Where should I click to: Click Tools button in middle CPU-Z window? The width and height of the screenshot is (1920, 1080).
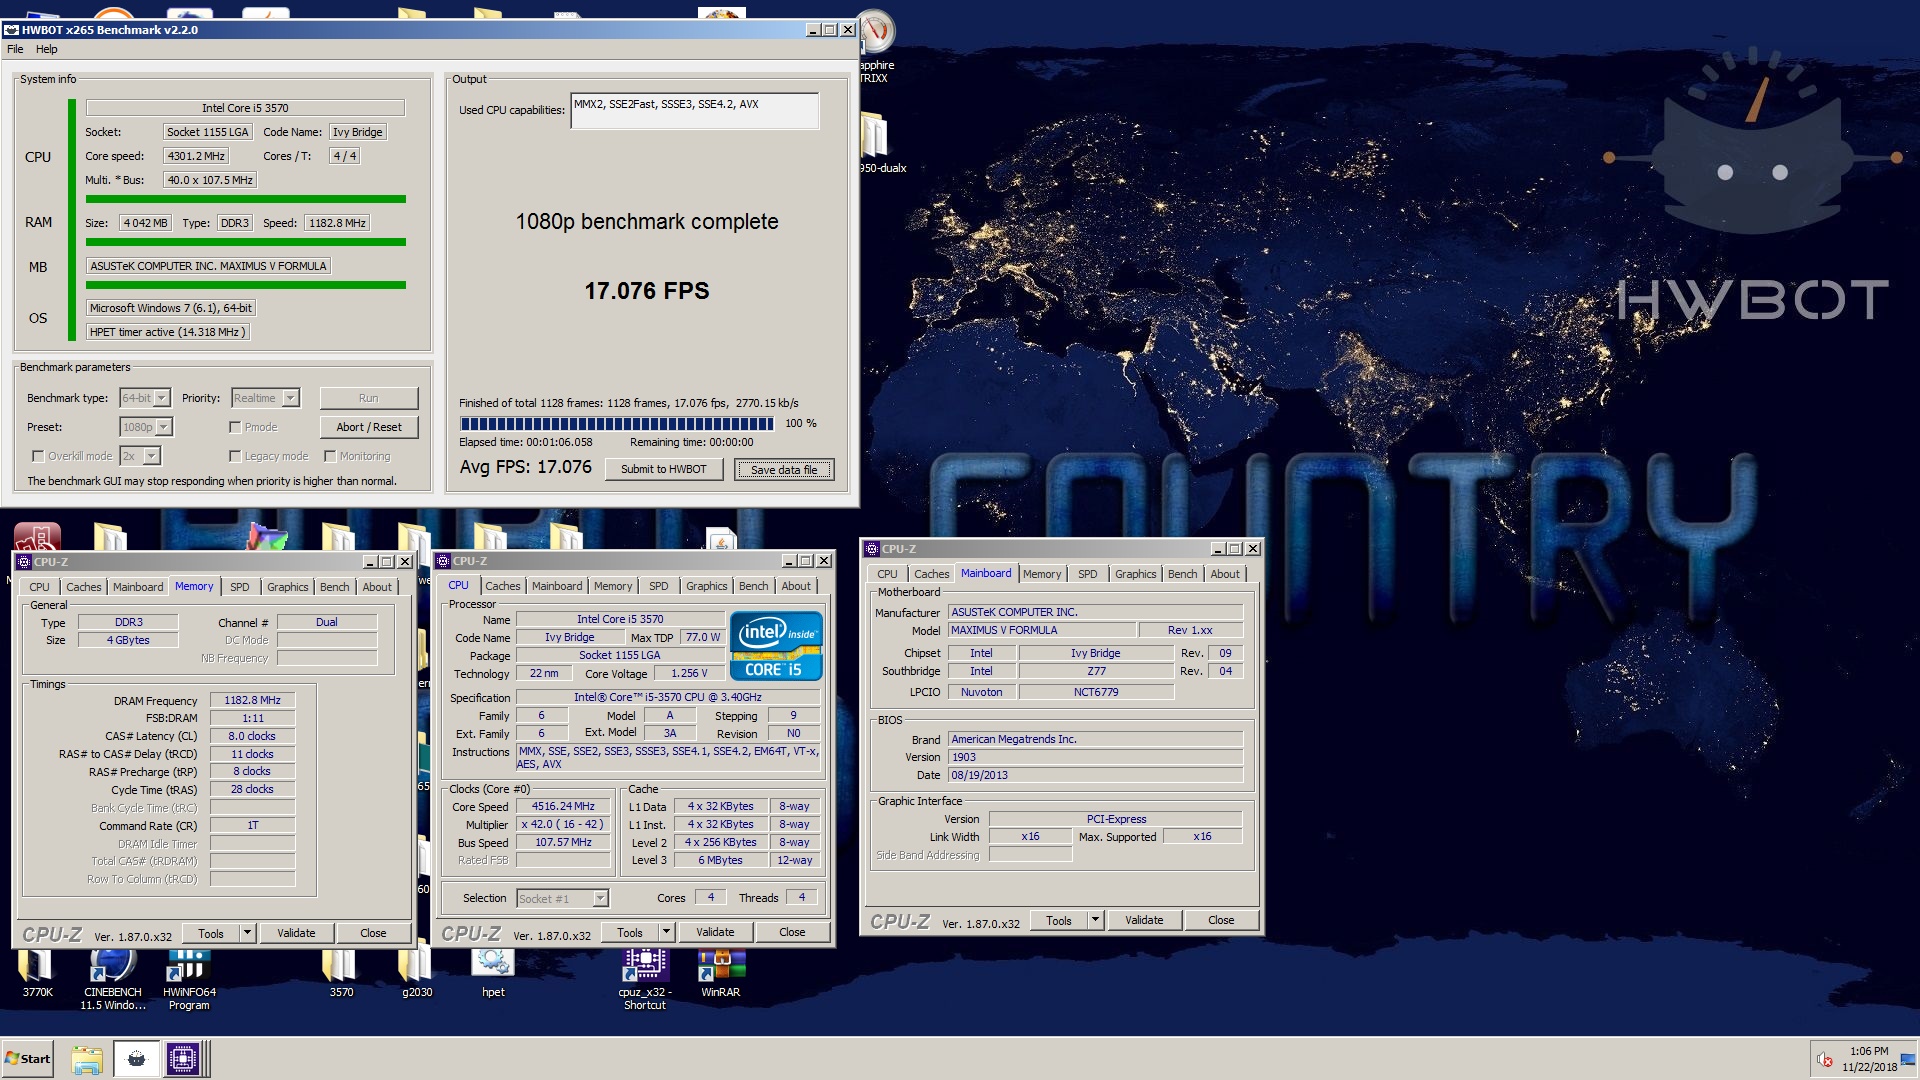(630, 932)
